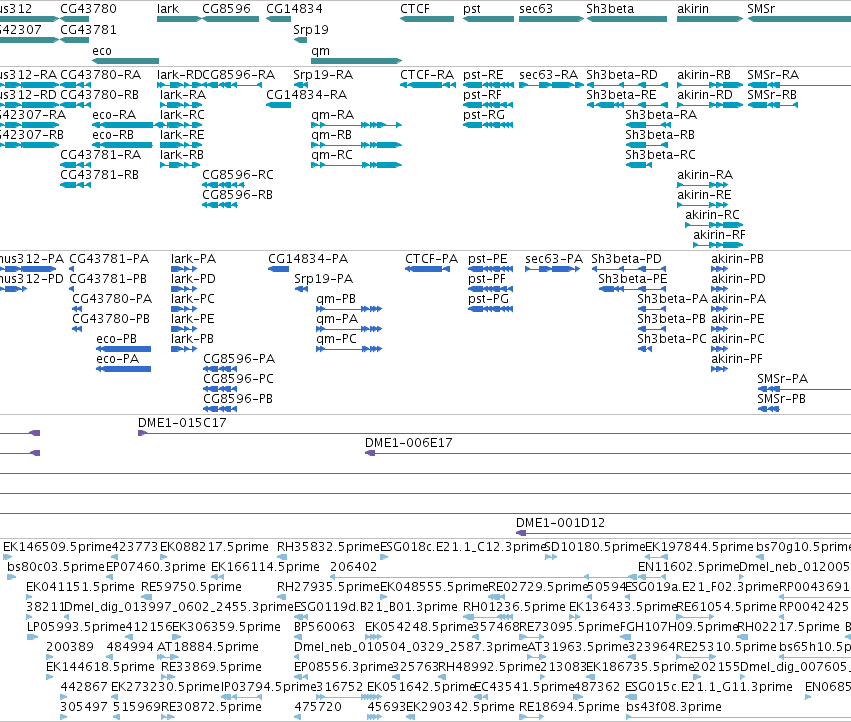Click transcript qm-RC

pos(357,165)
